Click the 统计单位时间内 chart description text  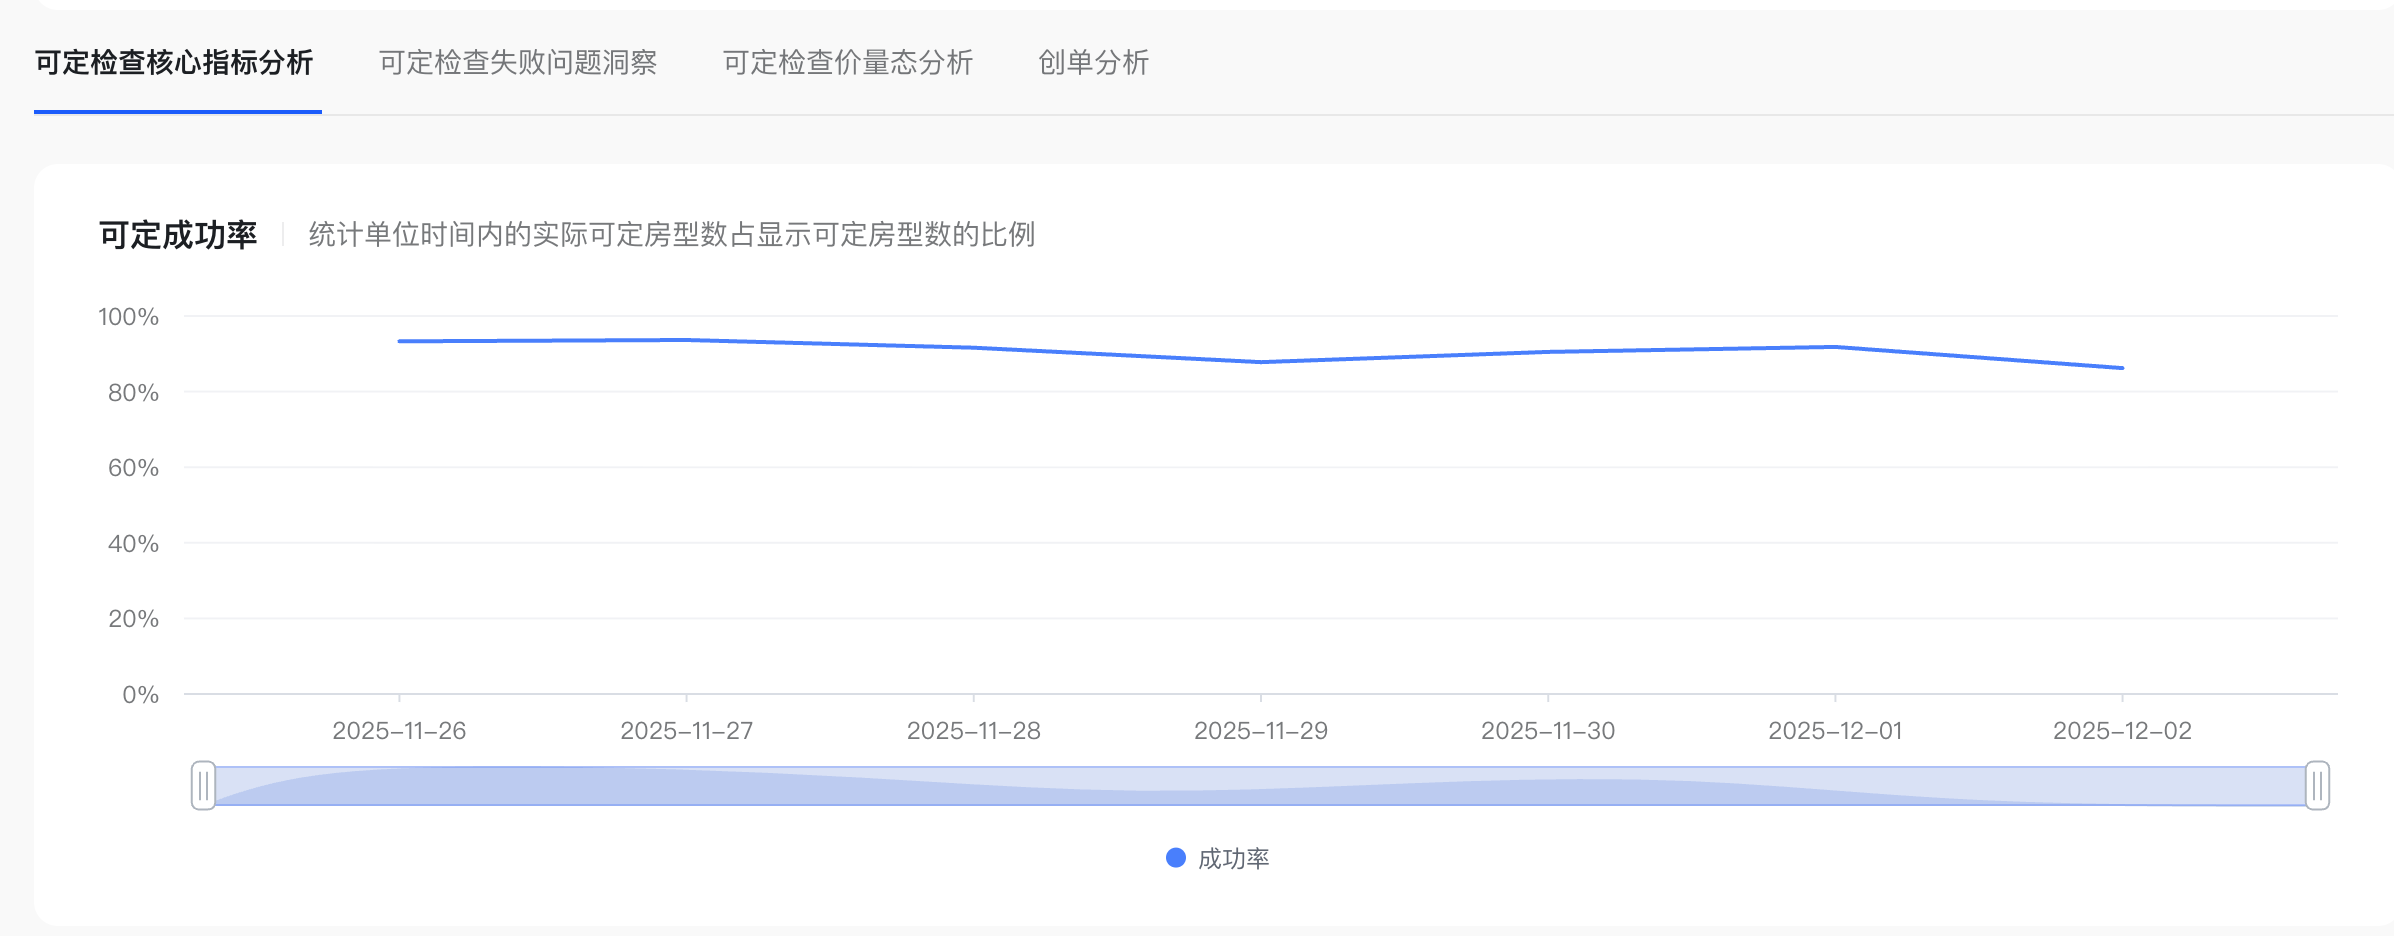(x=671, y=235)
